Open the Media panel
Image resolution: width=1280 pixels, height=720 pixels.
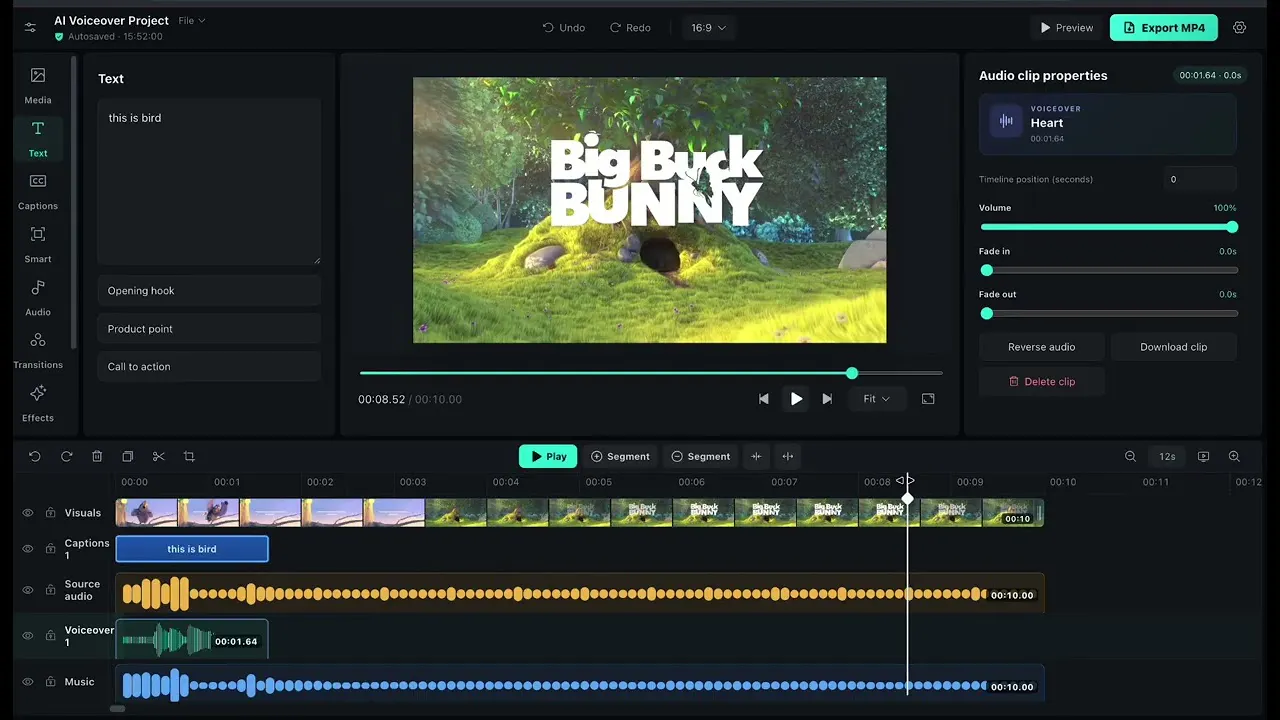[38, 86]
